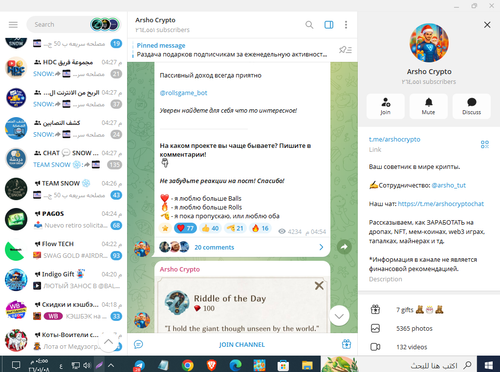Image resolution: width=500 pixels, height=372 pixels.
Task: Open Telegram from the taskbar
Action: 140,365
